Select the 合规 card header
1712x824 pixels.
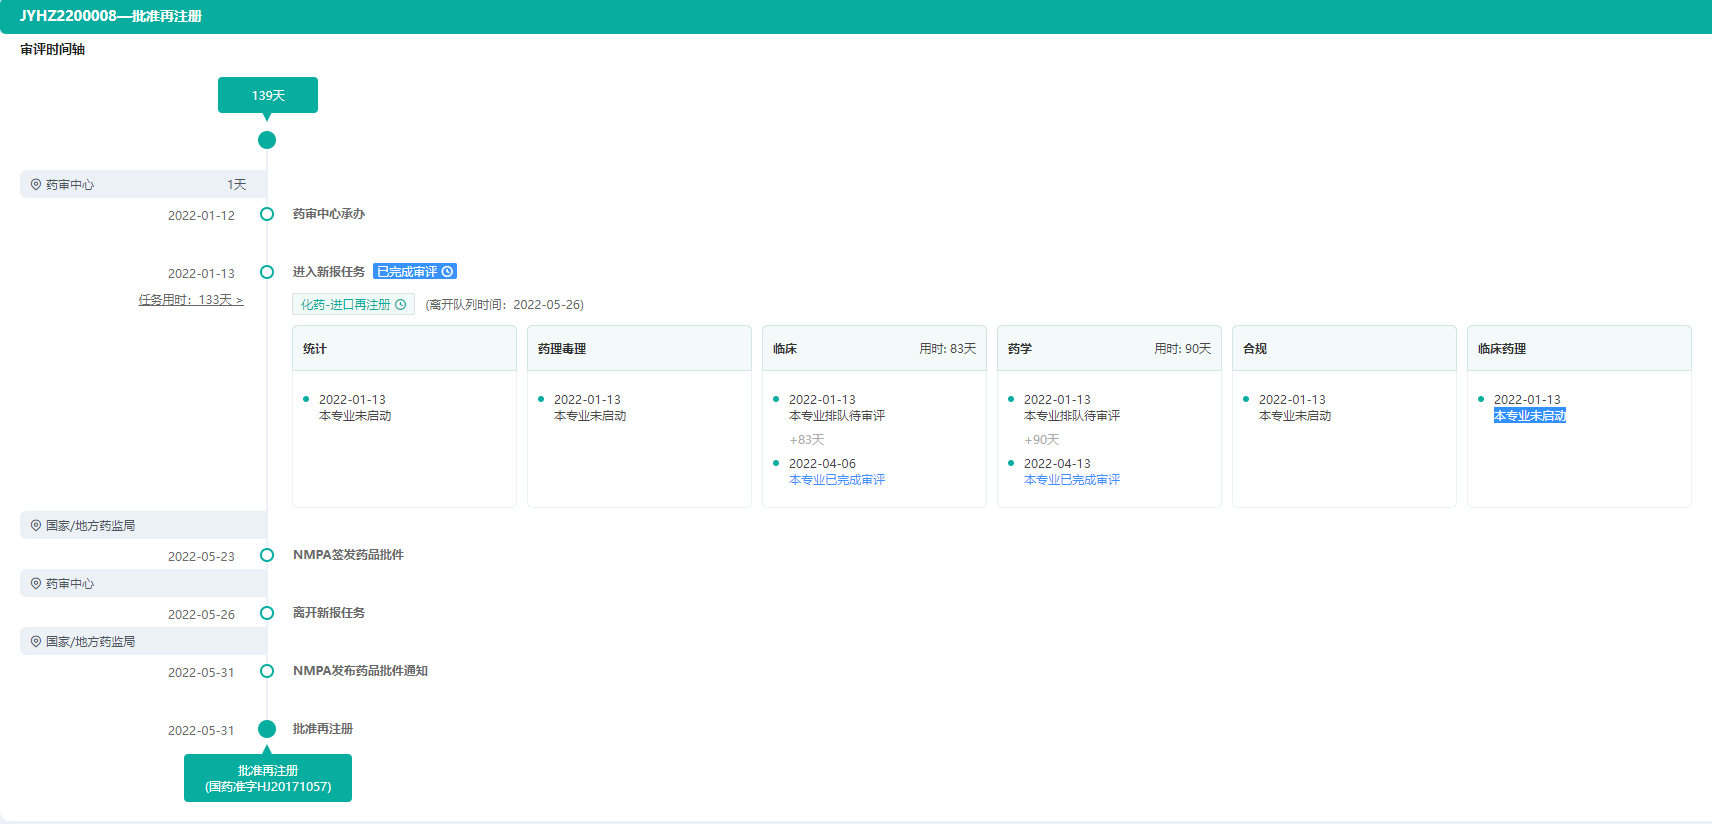1344,349
